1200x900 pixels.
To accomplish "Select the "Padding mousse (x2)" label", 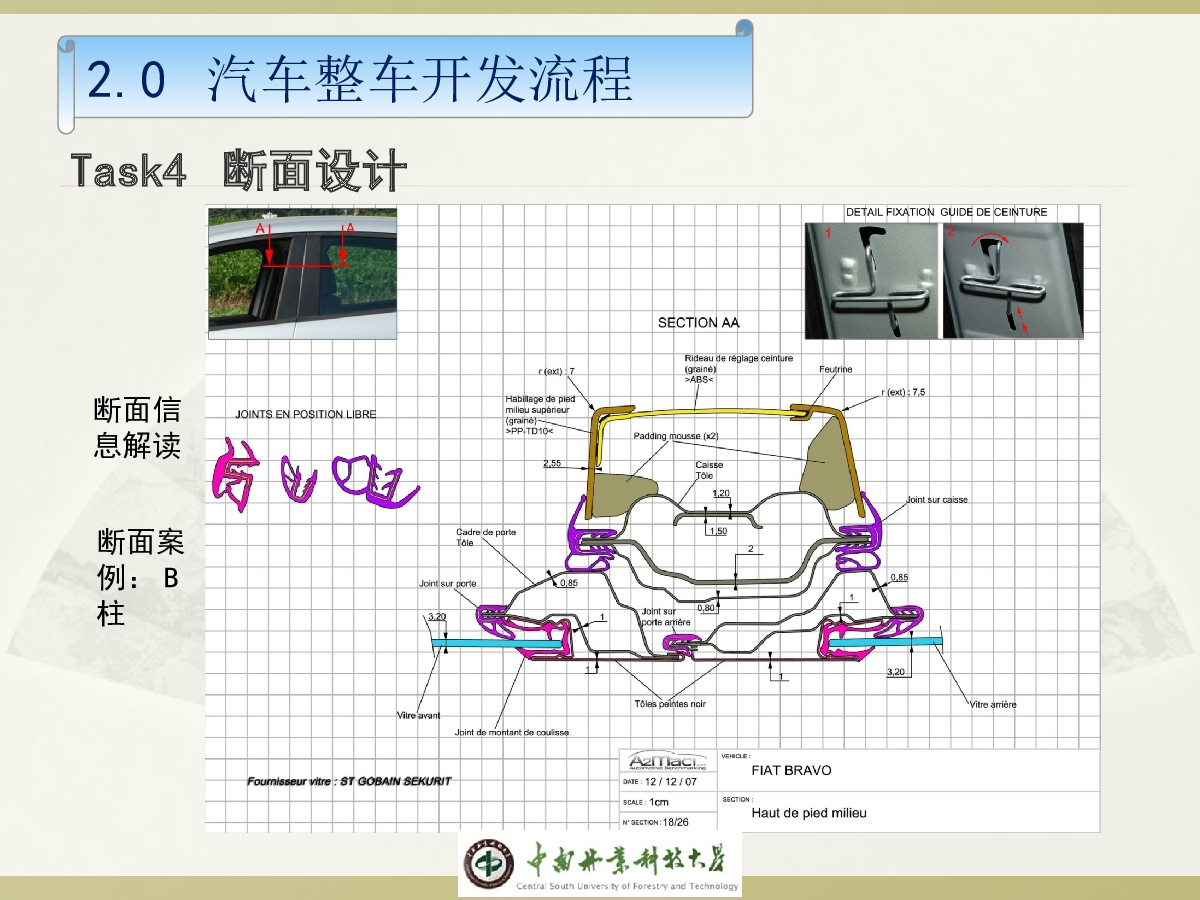I will [x=675, y=436].
